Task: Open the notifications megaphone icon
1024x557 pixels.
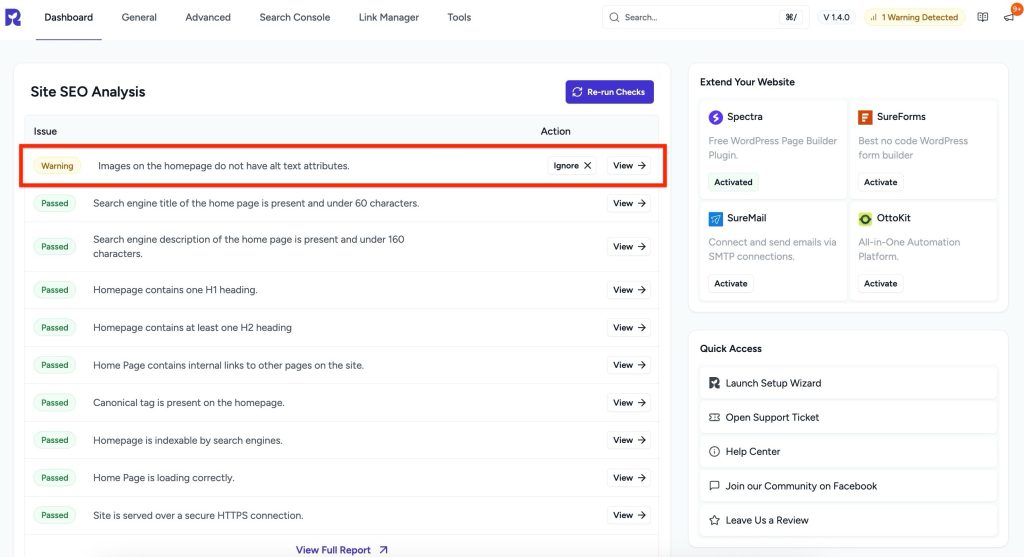Action: tap(1007, 18)
